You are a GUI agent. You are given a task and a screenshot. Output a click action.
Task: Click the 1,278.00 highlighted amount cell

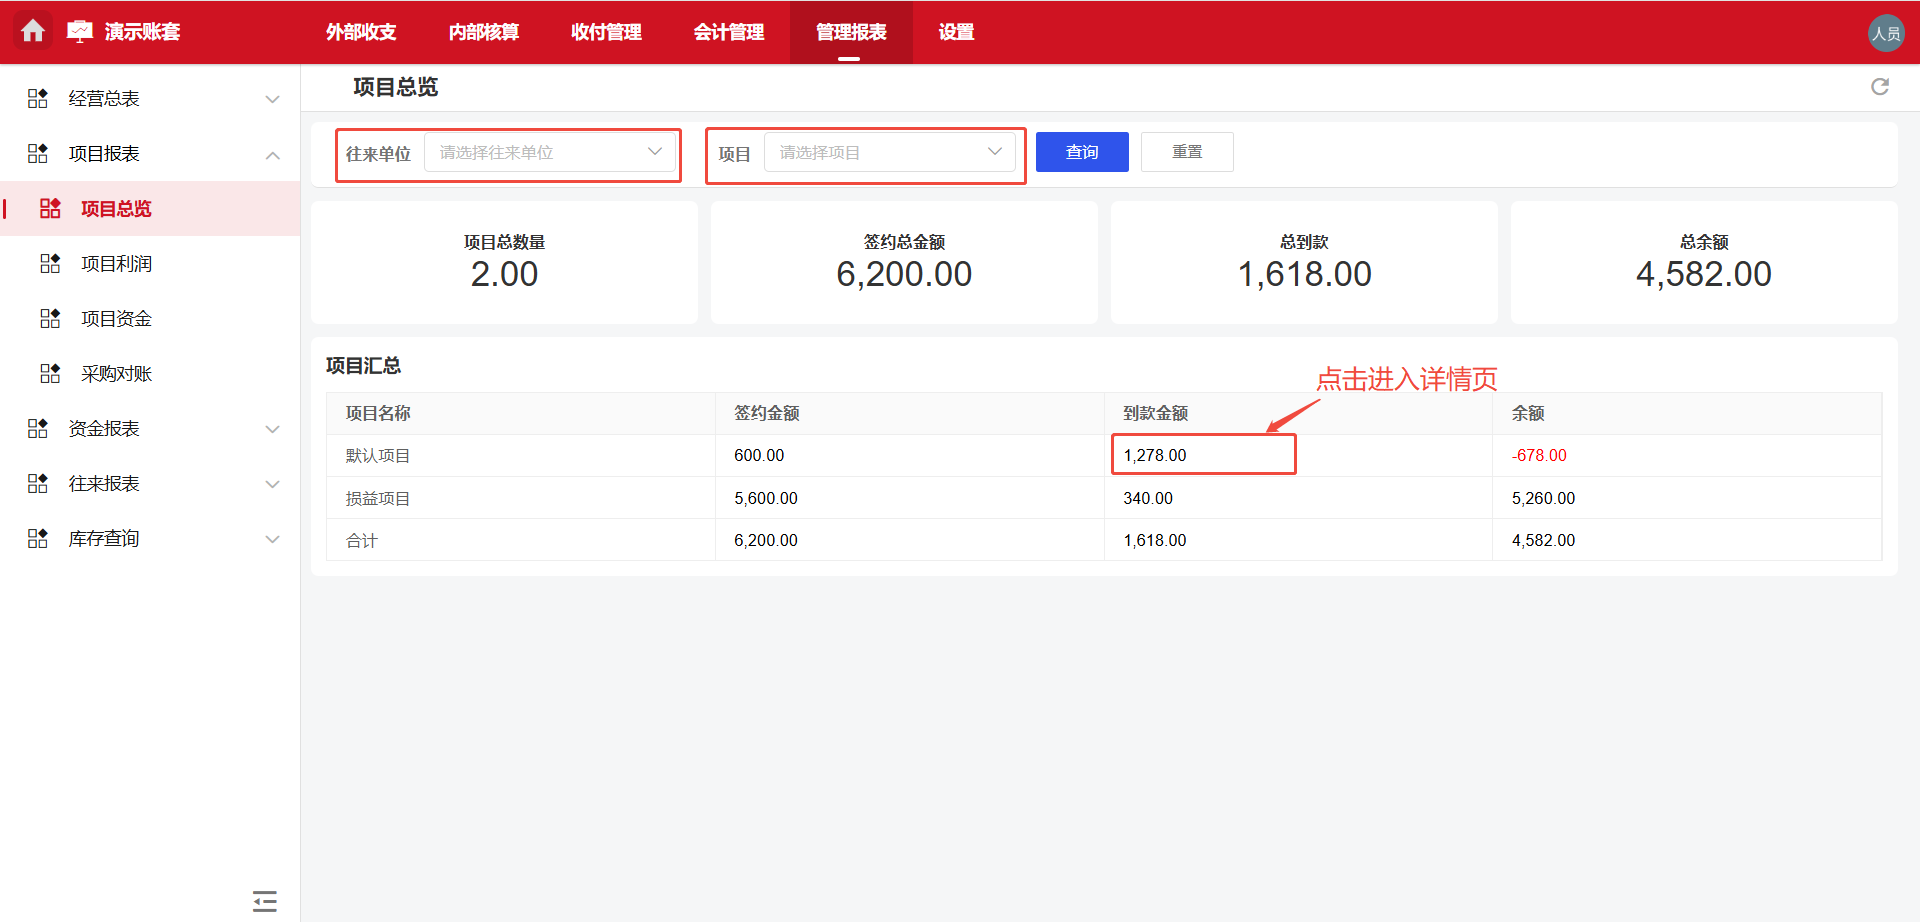[1203, 454]
